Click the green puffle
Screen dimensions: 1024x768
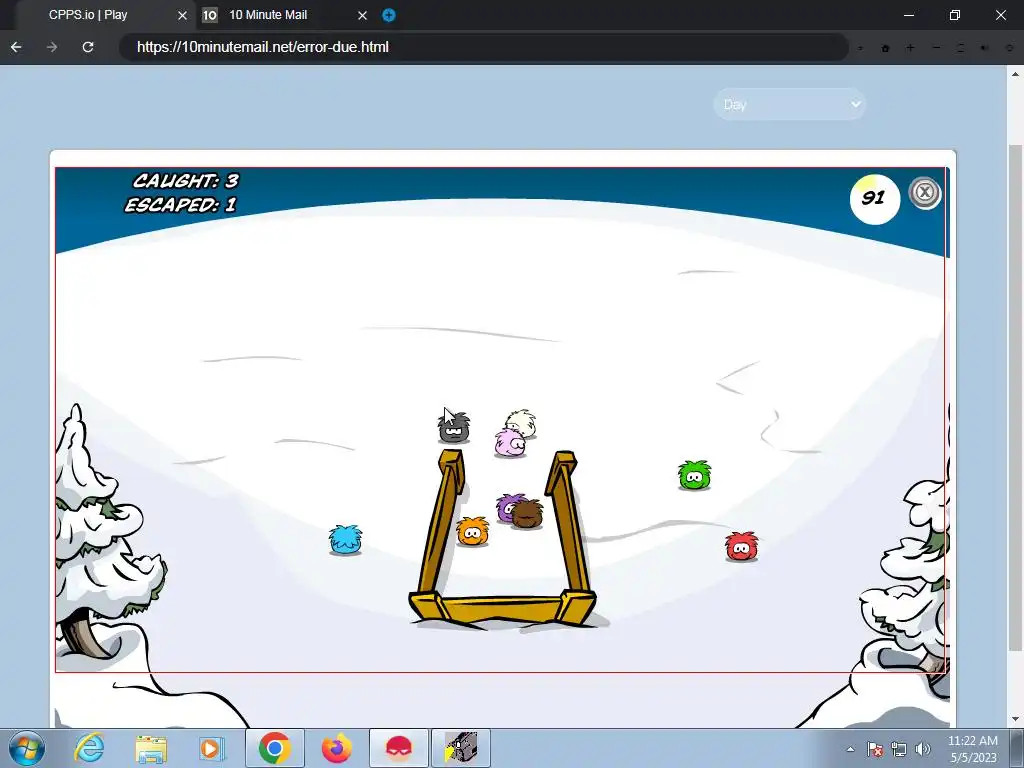pos(694,475)
